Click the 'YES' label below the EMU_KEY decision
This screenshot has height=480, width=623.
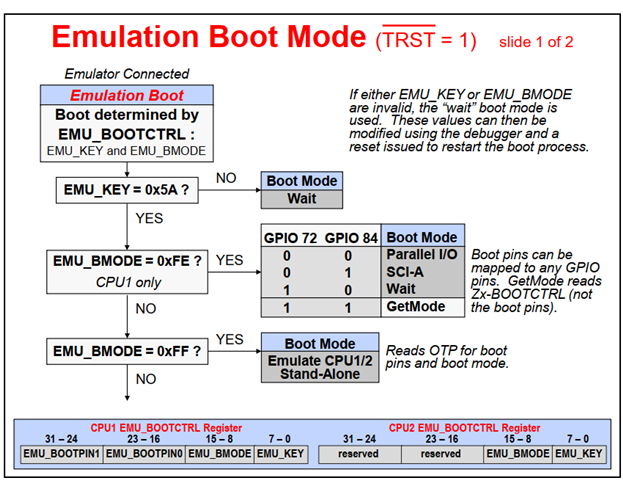149,219
